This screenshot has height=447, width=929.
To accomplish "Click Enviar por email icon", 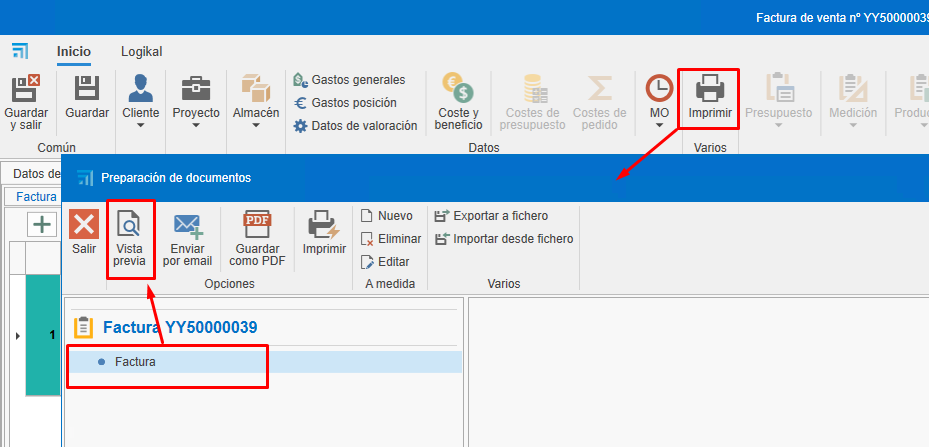I will [x=188, y=226].
